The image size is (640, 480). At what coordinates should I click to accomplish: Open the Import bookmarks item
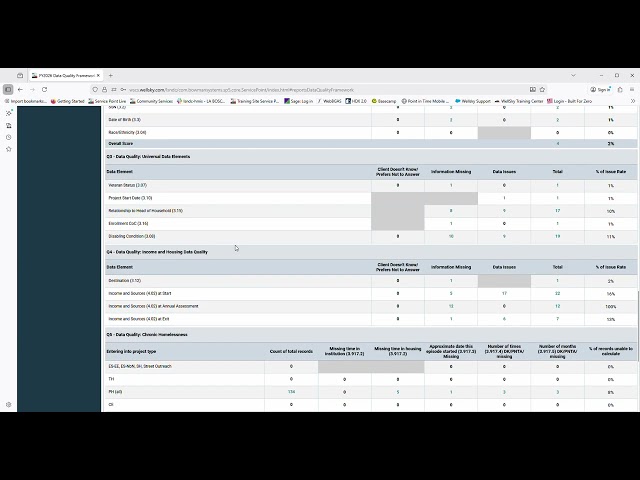(x=25, y=101)
